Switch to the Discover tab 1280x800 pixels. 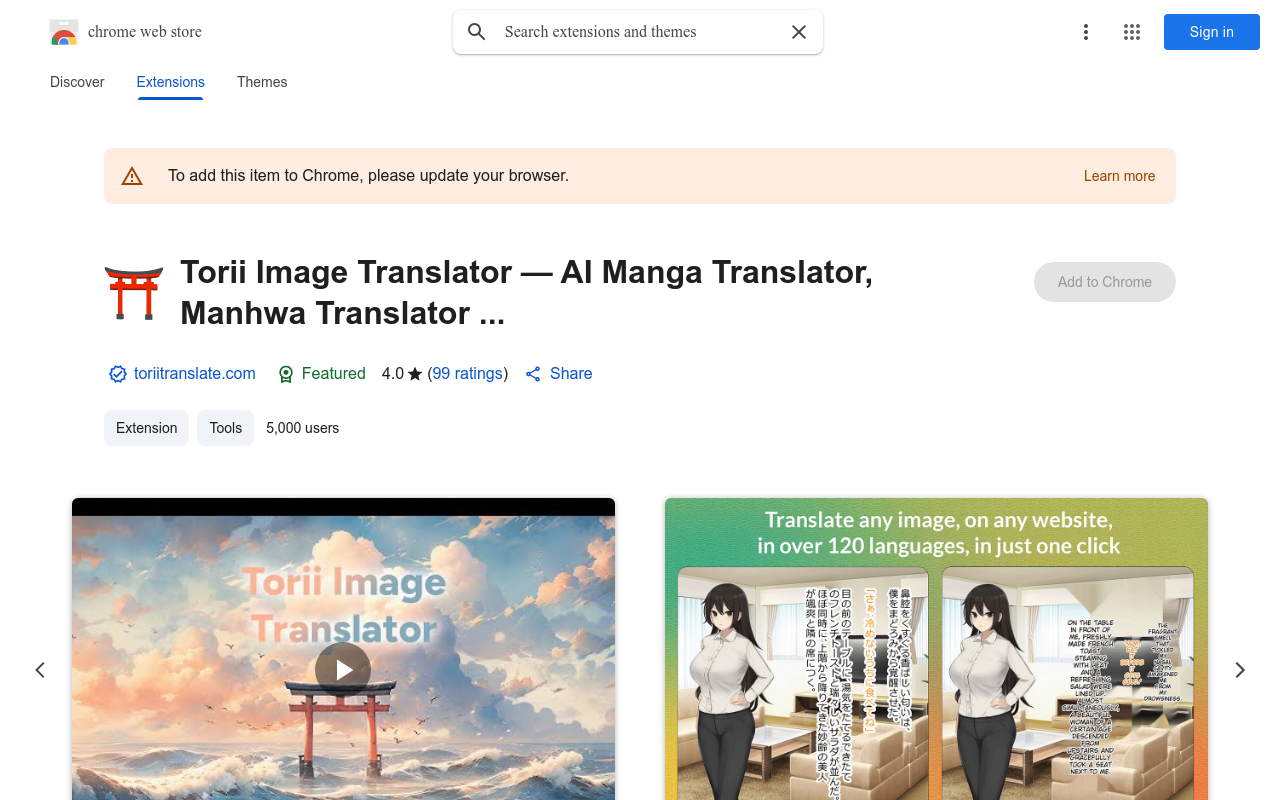(x=77, y=82)
